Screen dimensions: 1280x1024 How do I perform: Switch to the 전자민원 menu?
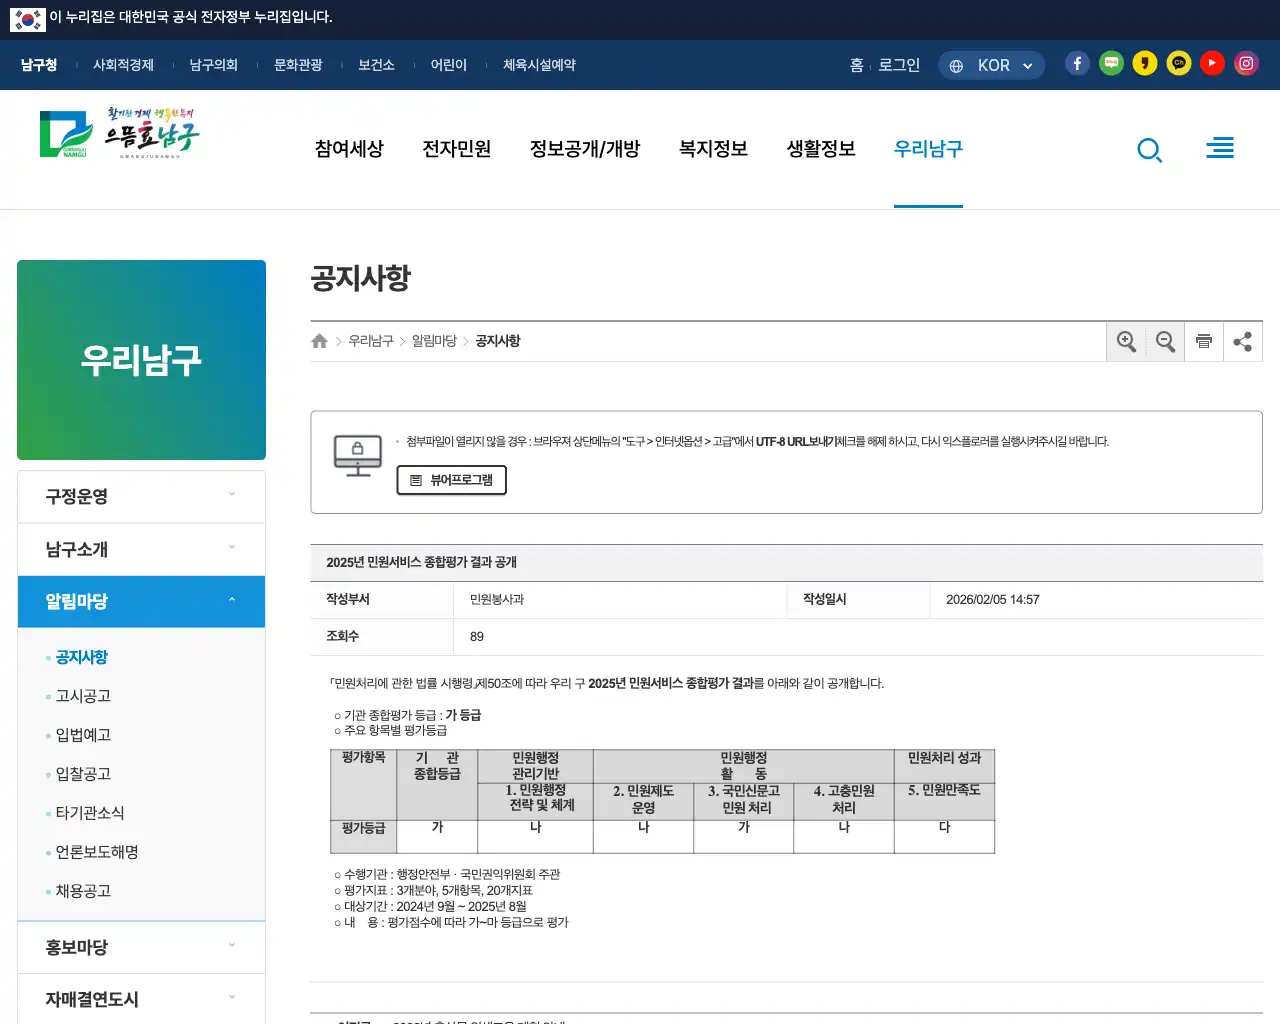456,148
